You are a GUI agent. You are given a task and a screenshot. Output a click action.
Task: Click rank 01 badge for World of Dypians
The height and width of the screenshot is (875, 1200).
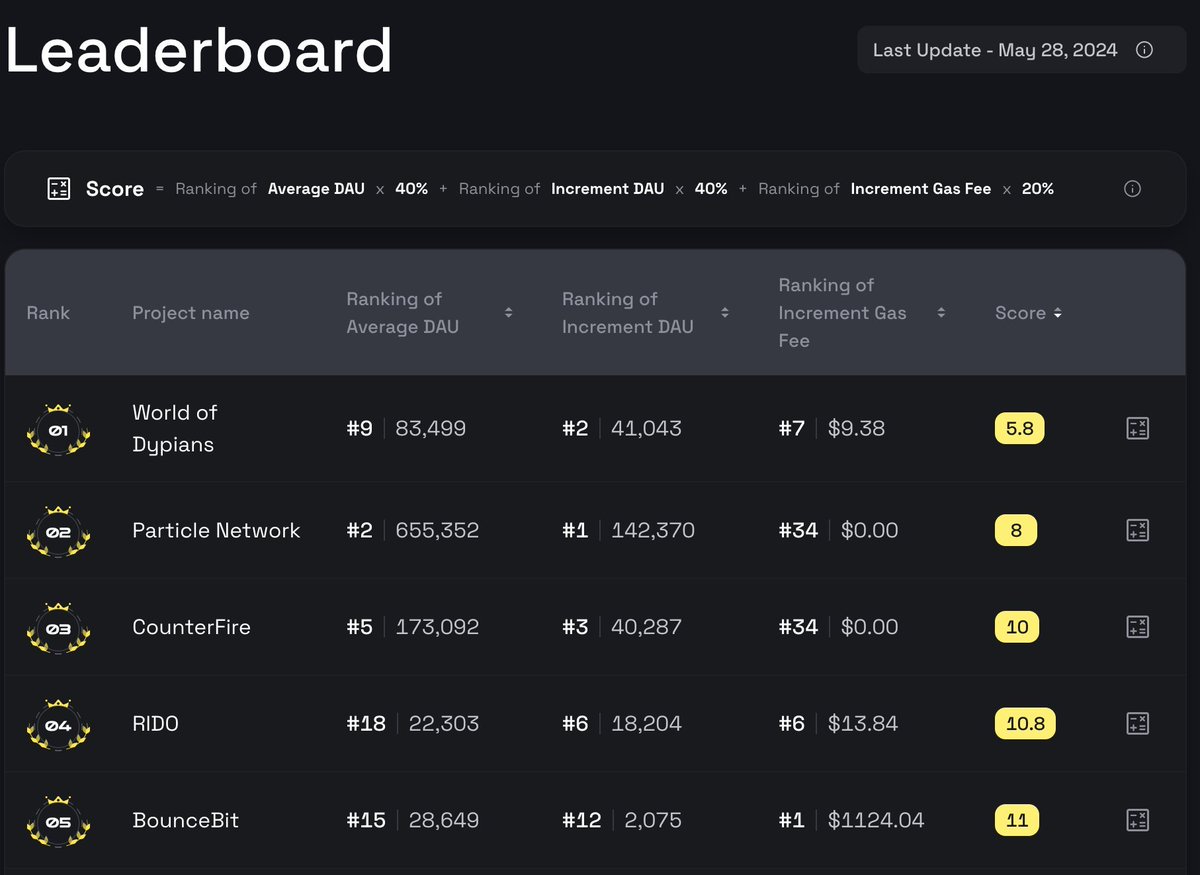(x=58, y=430)
